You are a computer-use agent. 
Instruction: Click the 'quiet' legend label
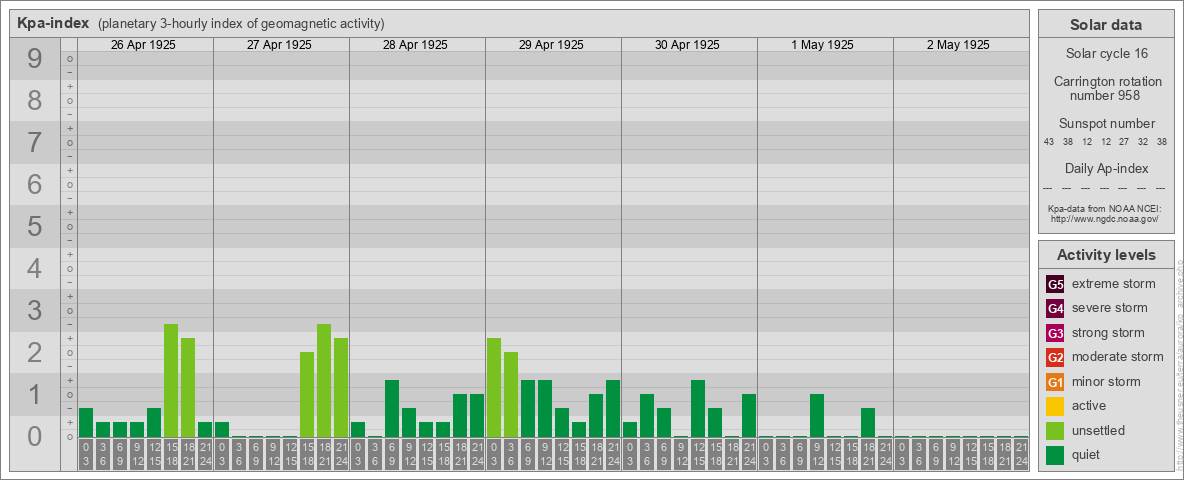point(1087,455)
